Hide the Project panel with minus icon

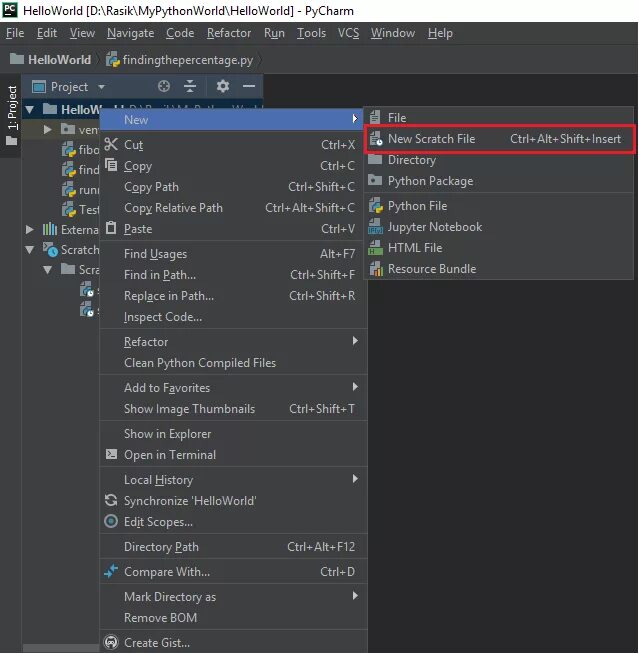249,86
